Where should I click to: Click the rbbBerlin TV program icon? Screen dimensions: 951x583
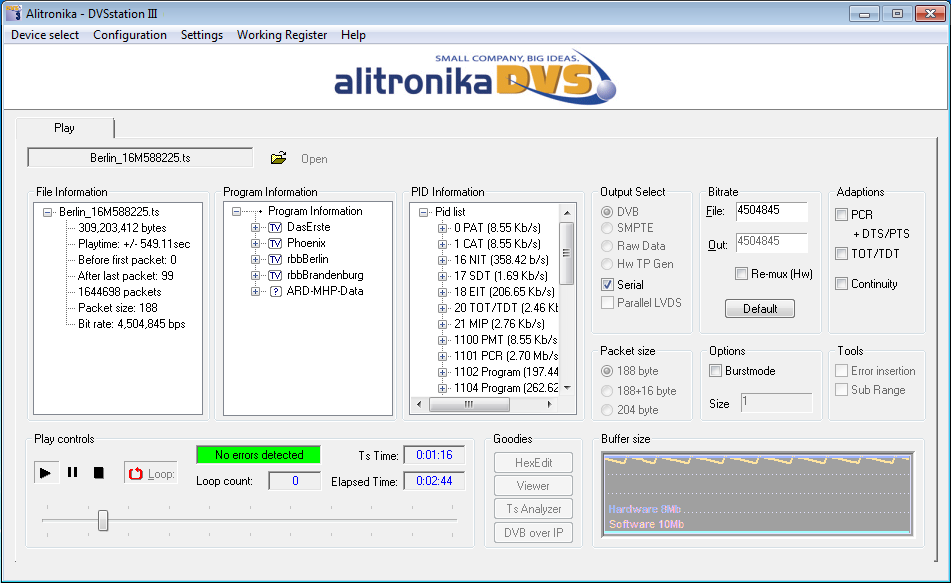pyautogui.click(x=275, y=259)
